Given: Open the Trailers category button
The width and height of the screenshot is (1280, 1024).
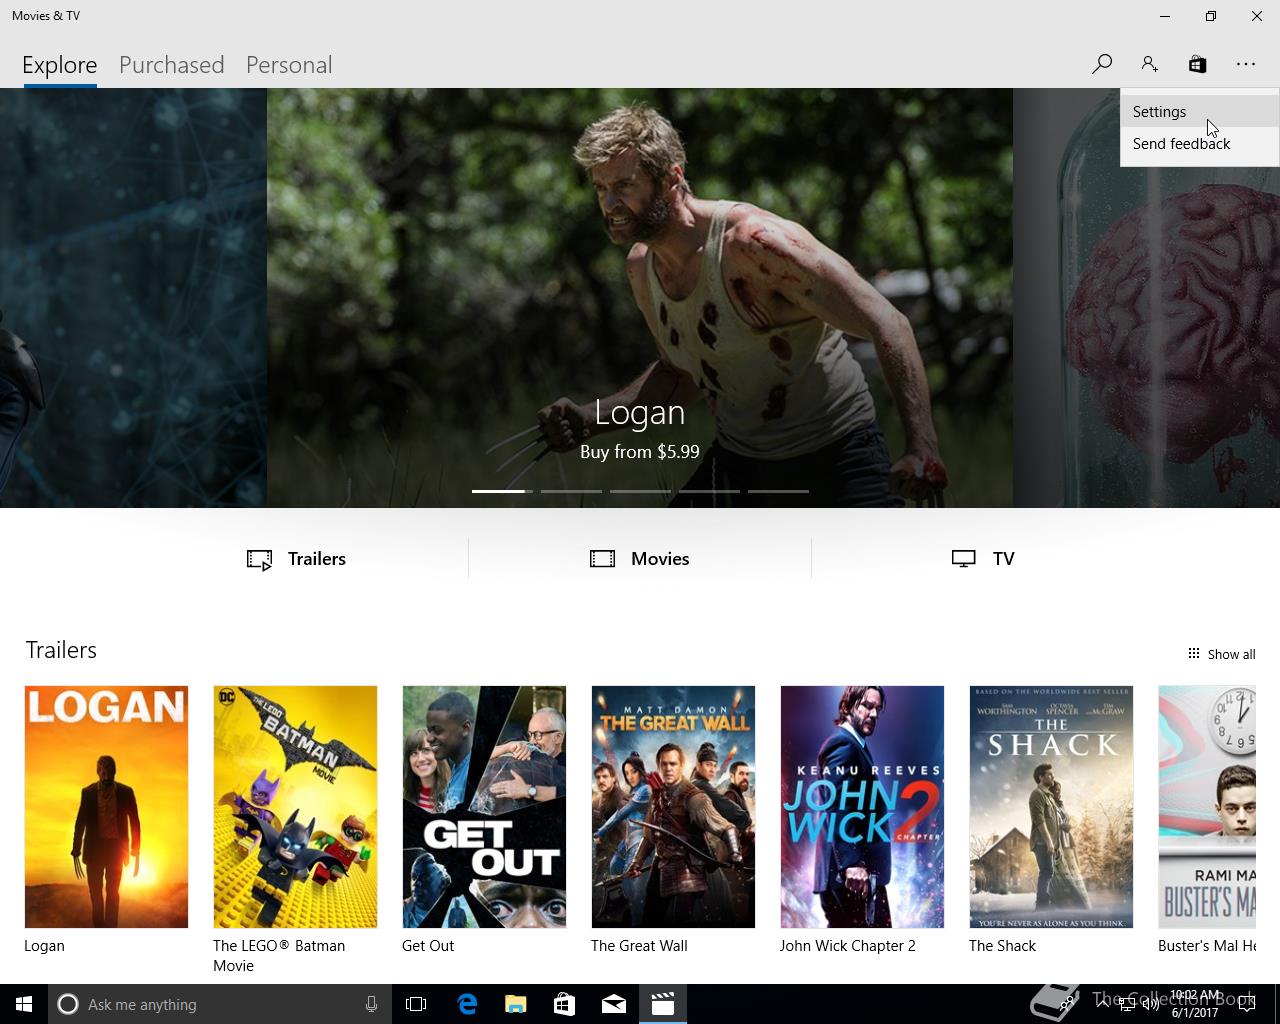Looking at the screenshot, I should (x=296, y=559).
